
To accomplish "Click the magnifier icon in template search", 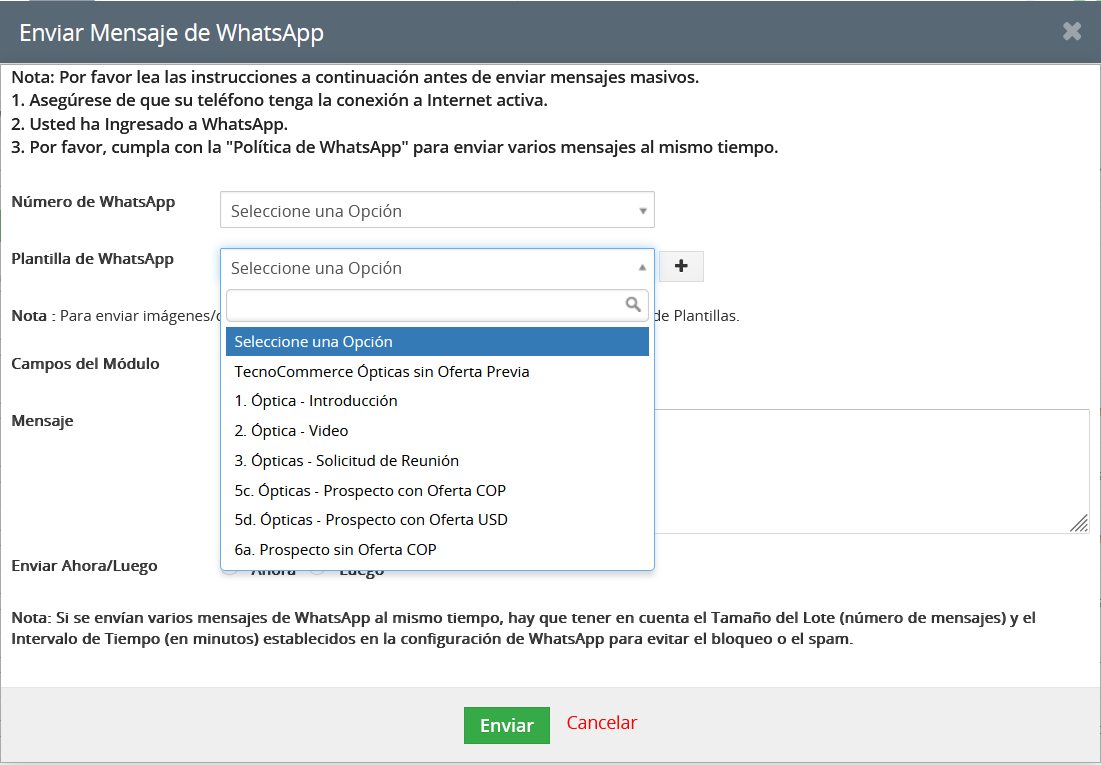I will click(x=633, y=304).
